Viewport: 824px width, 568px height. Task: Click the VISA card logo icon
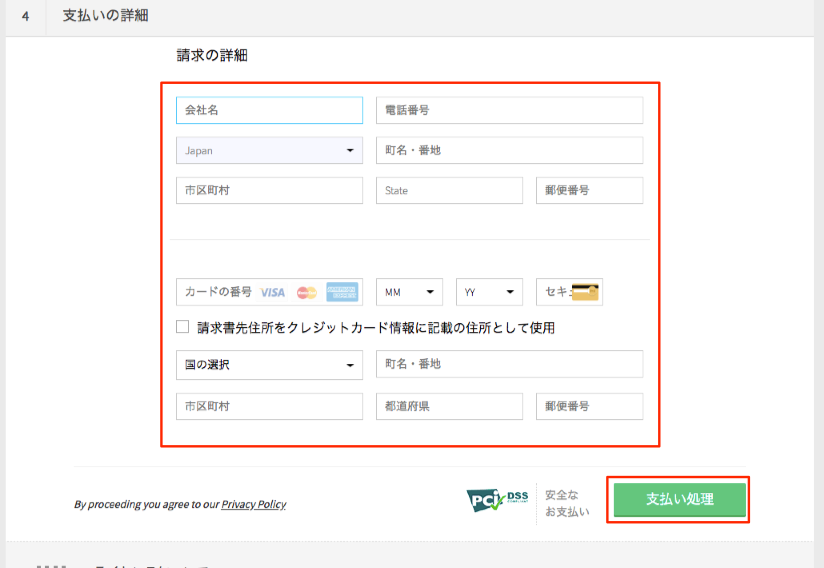[x=272, y=292]
